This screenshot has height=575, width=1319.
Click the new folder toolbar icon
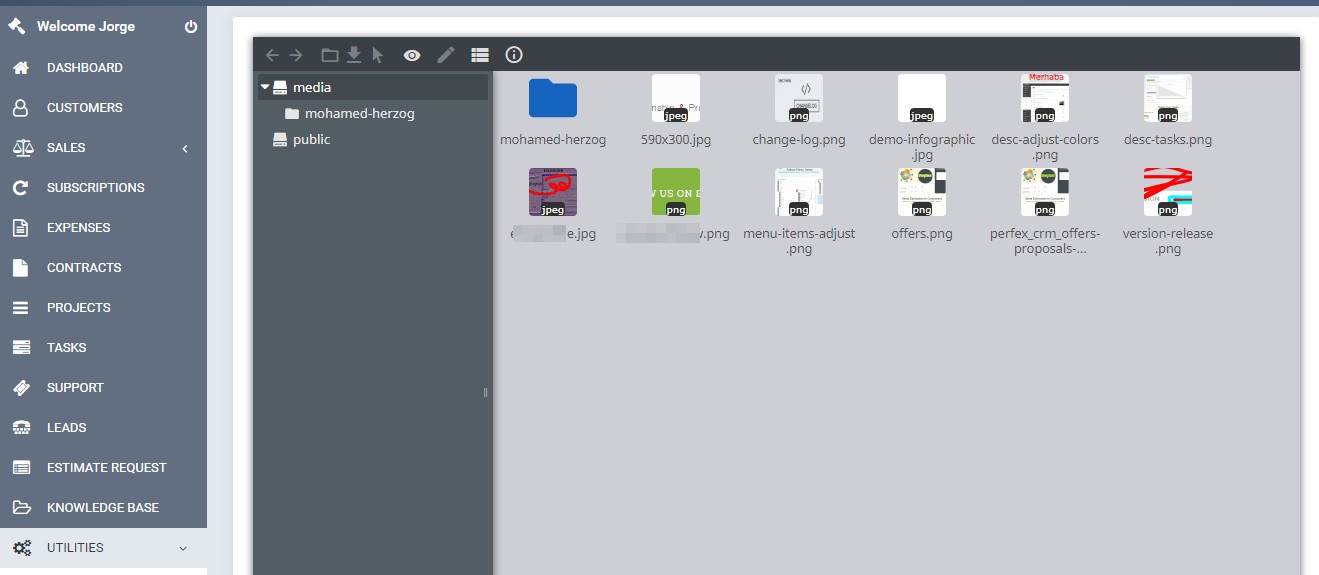coord(329,55)
